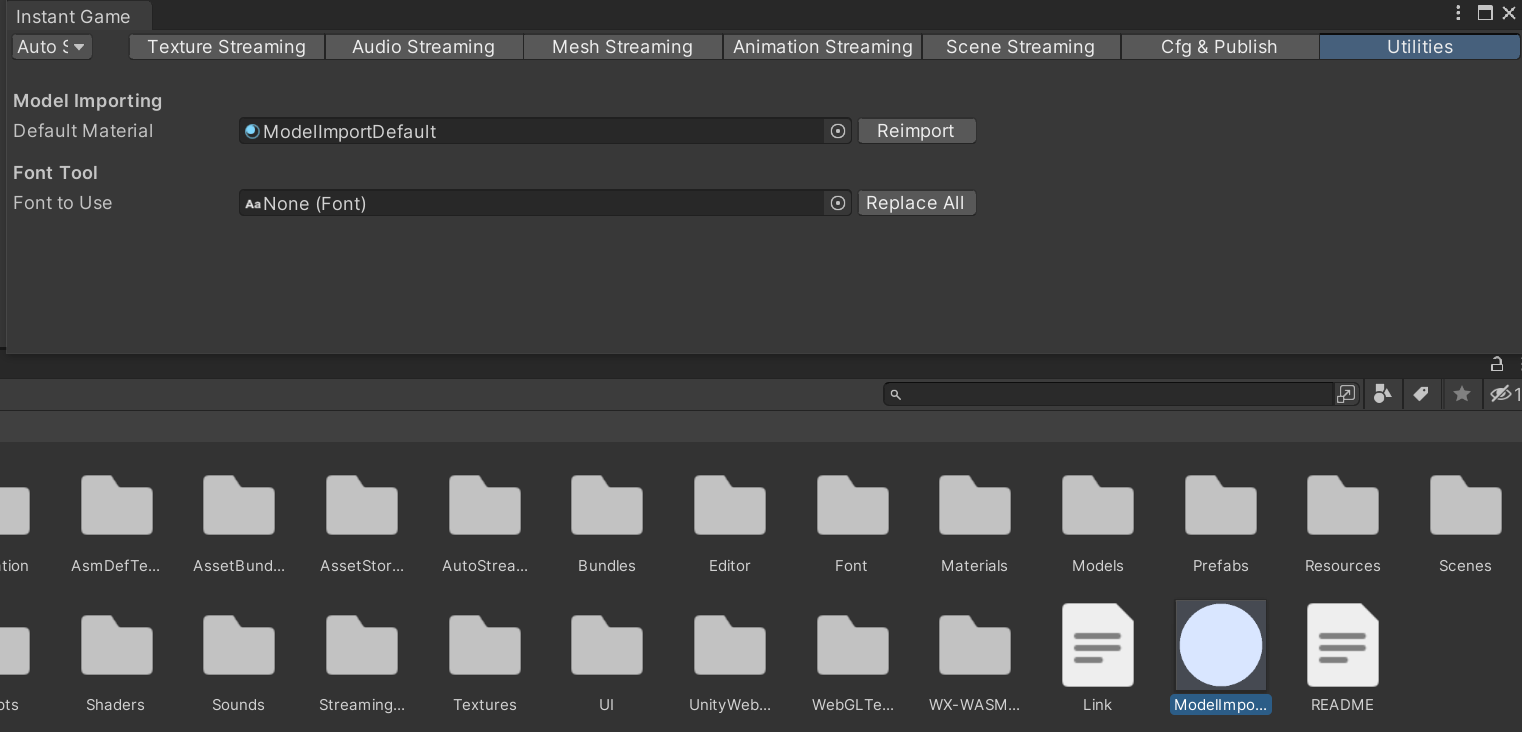The width and height of the screenshot is (1522, 732).
Task: Select the ModelImportDefault material asset
Action: 1220,646
